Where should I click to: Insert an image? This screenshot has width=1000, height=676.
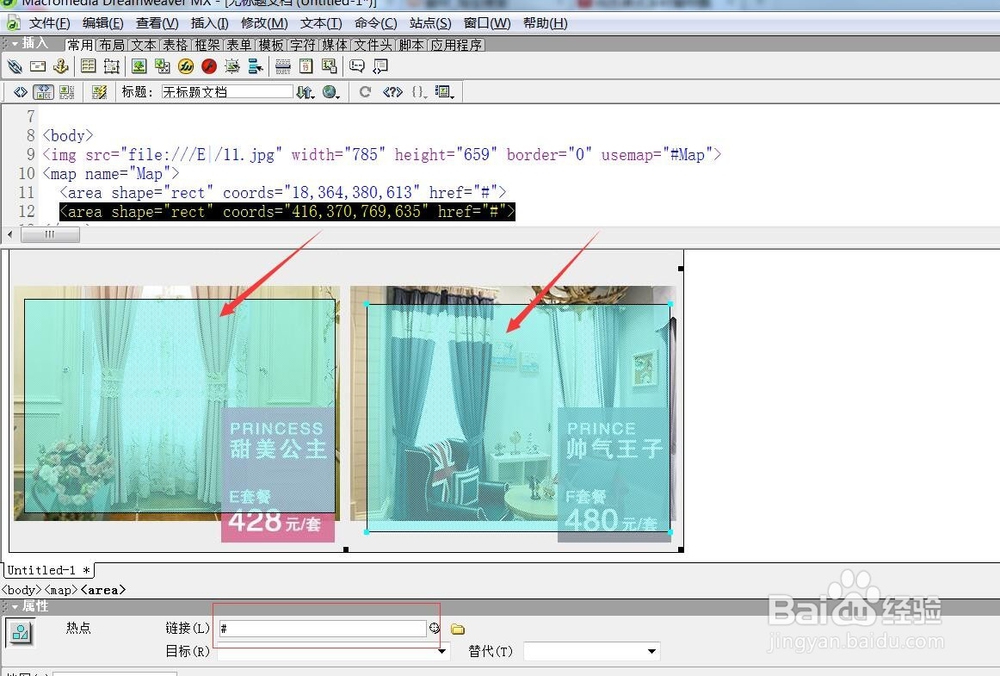139,66
